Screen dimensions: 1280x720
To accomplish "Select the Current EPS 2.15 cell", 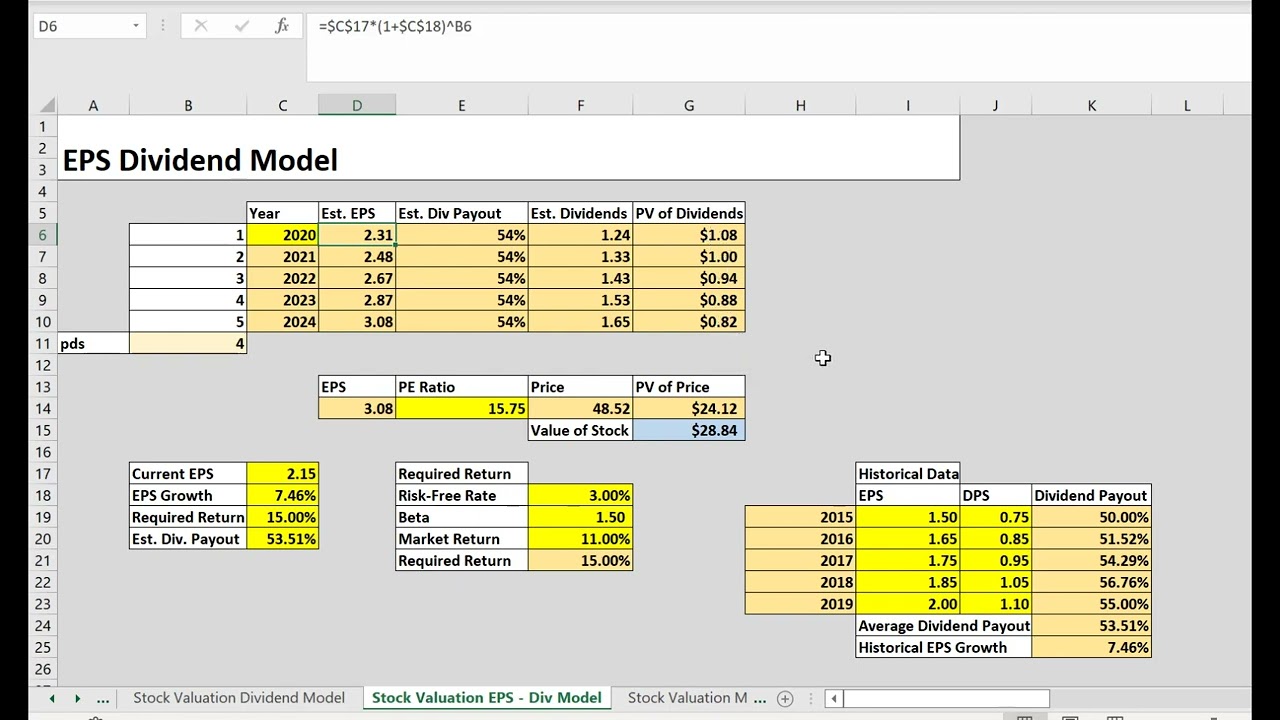I will [x=283, y=474].
